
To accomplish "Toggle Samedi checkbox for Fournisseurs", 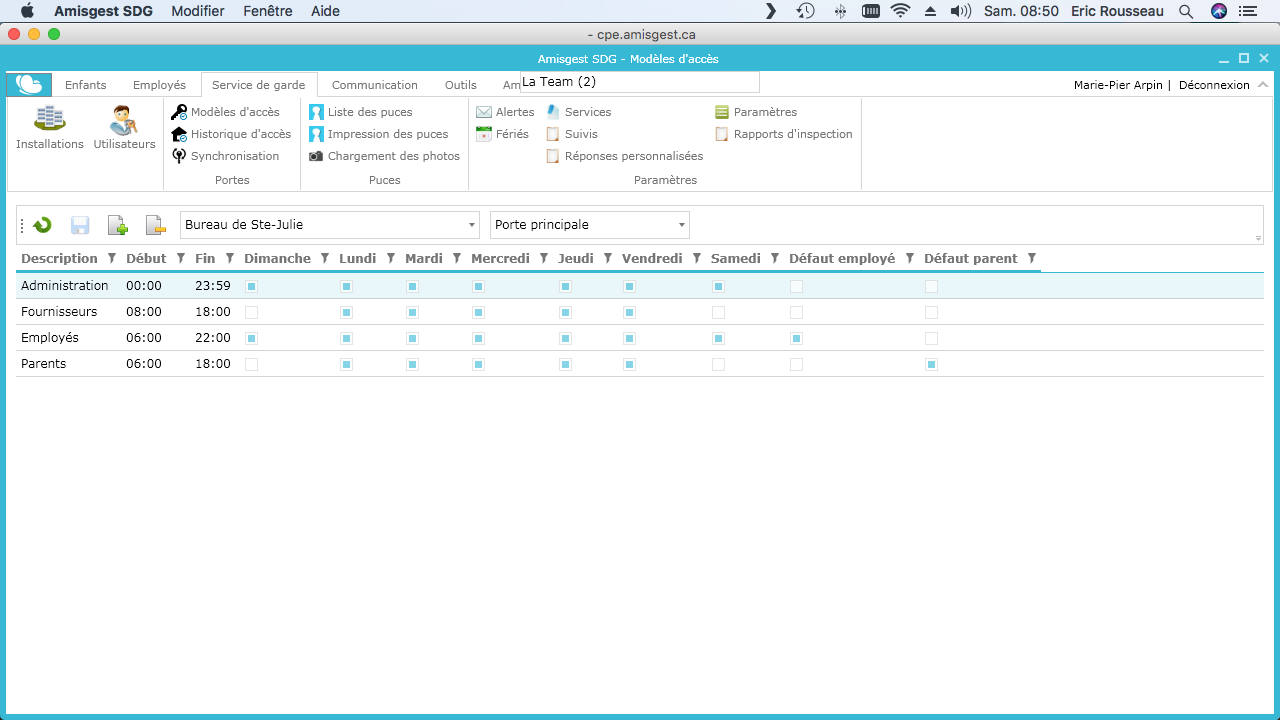I will point(718,312).
